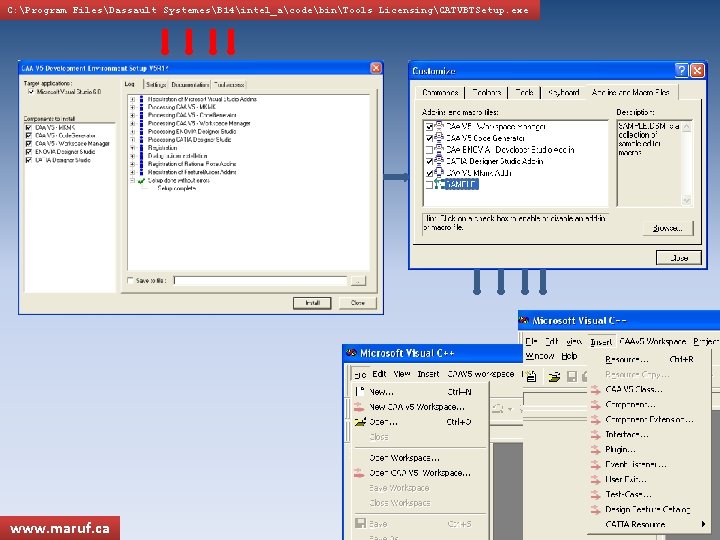Click the Plugin item's arrow icon
This screenshot has width=720, height=540.
[596, 450]
